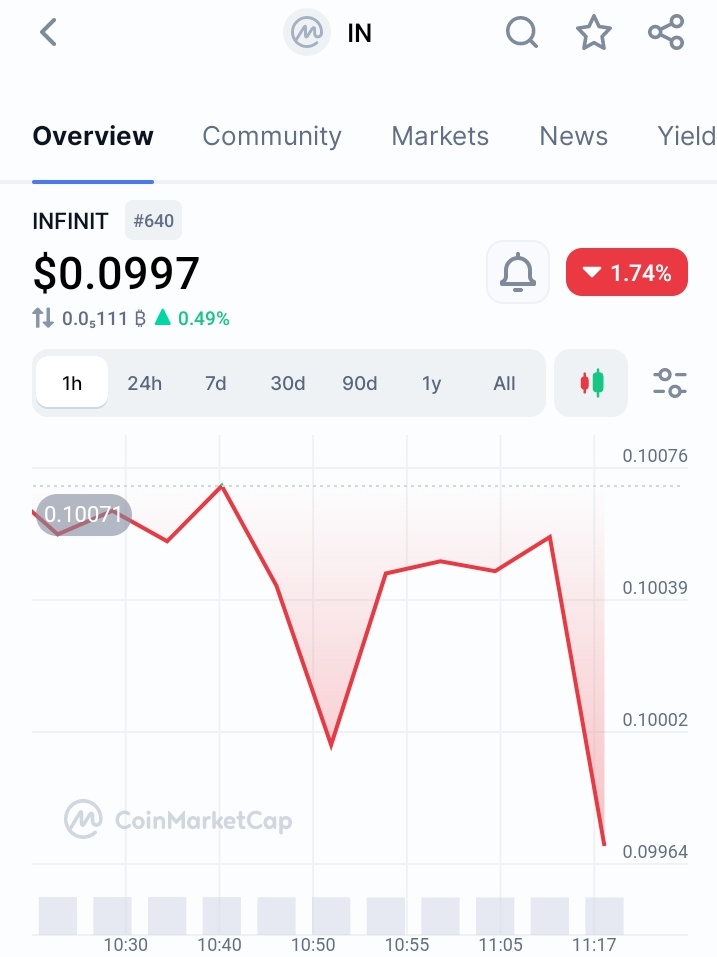Toggle the 1.74% change badge

pyautogui.click(x=627, y=272)
